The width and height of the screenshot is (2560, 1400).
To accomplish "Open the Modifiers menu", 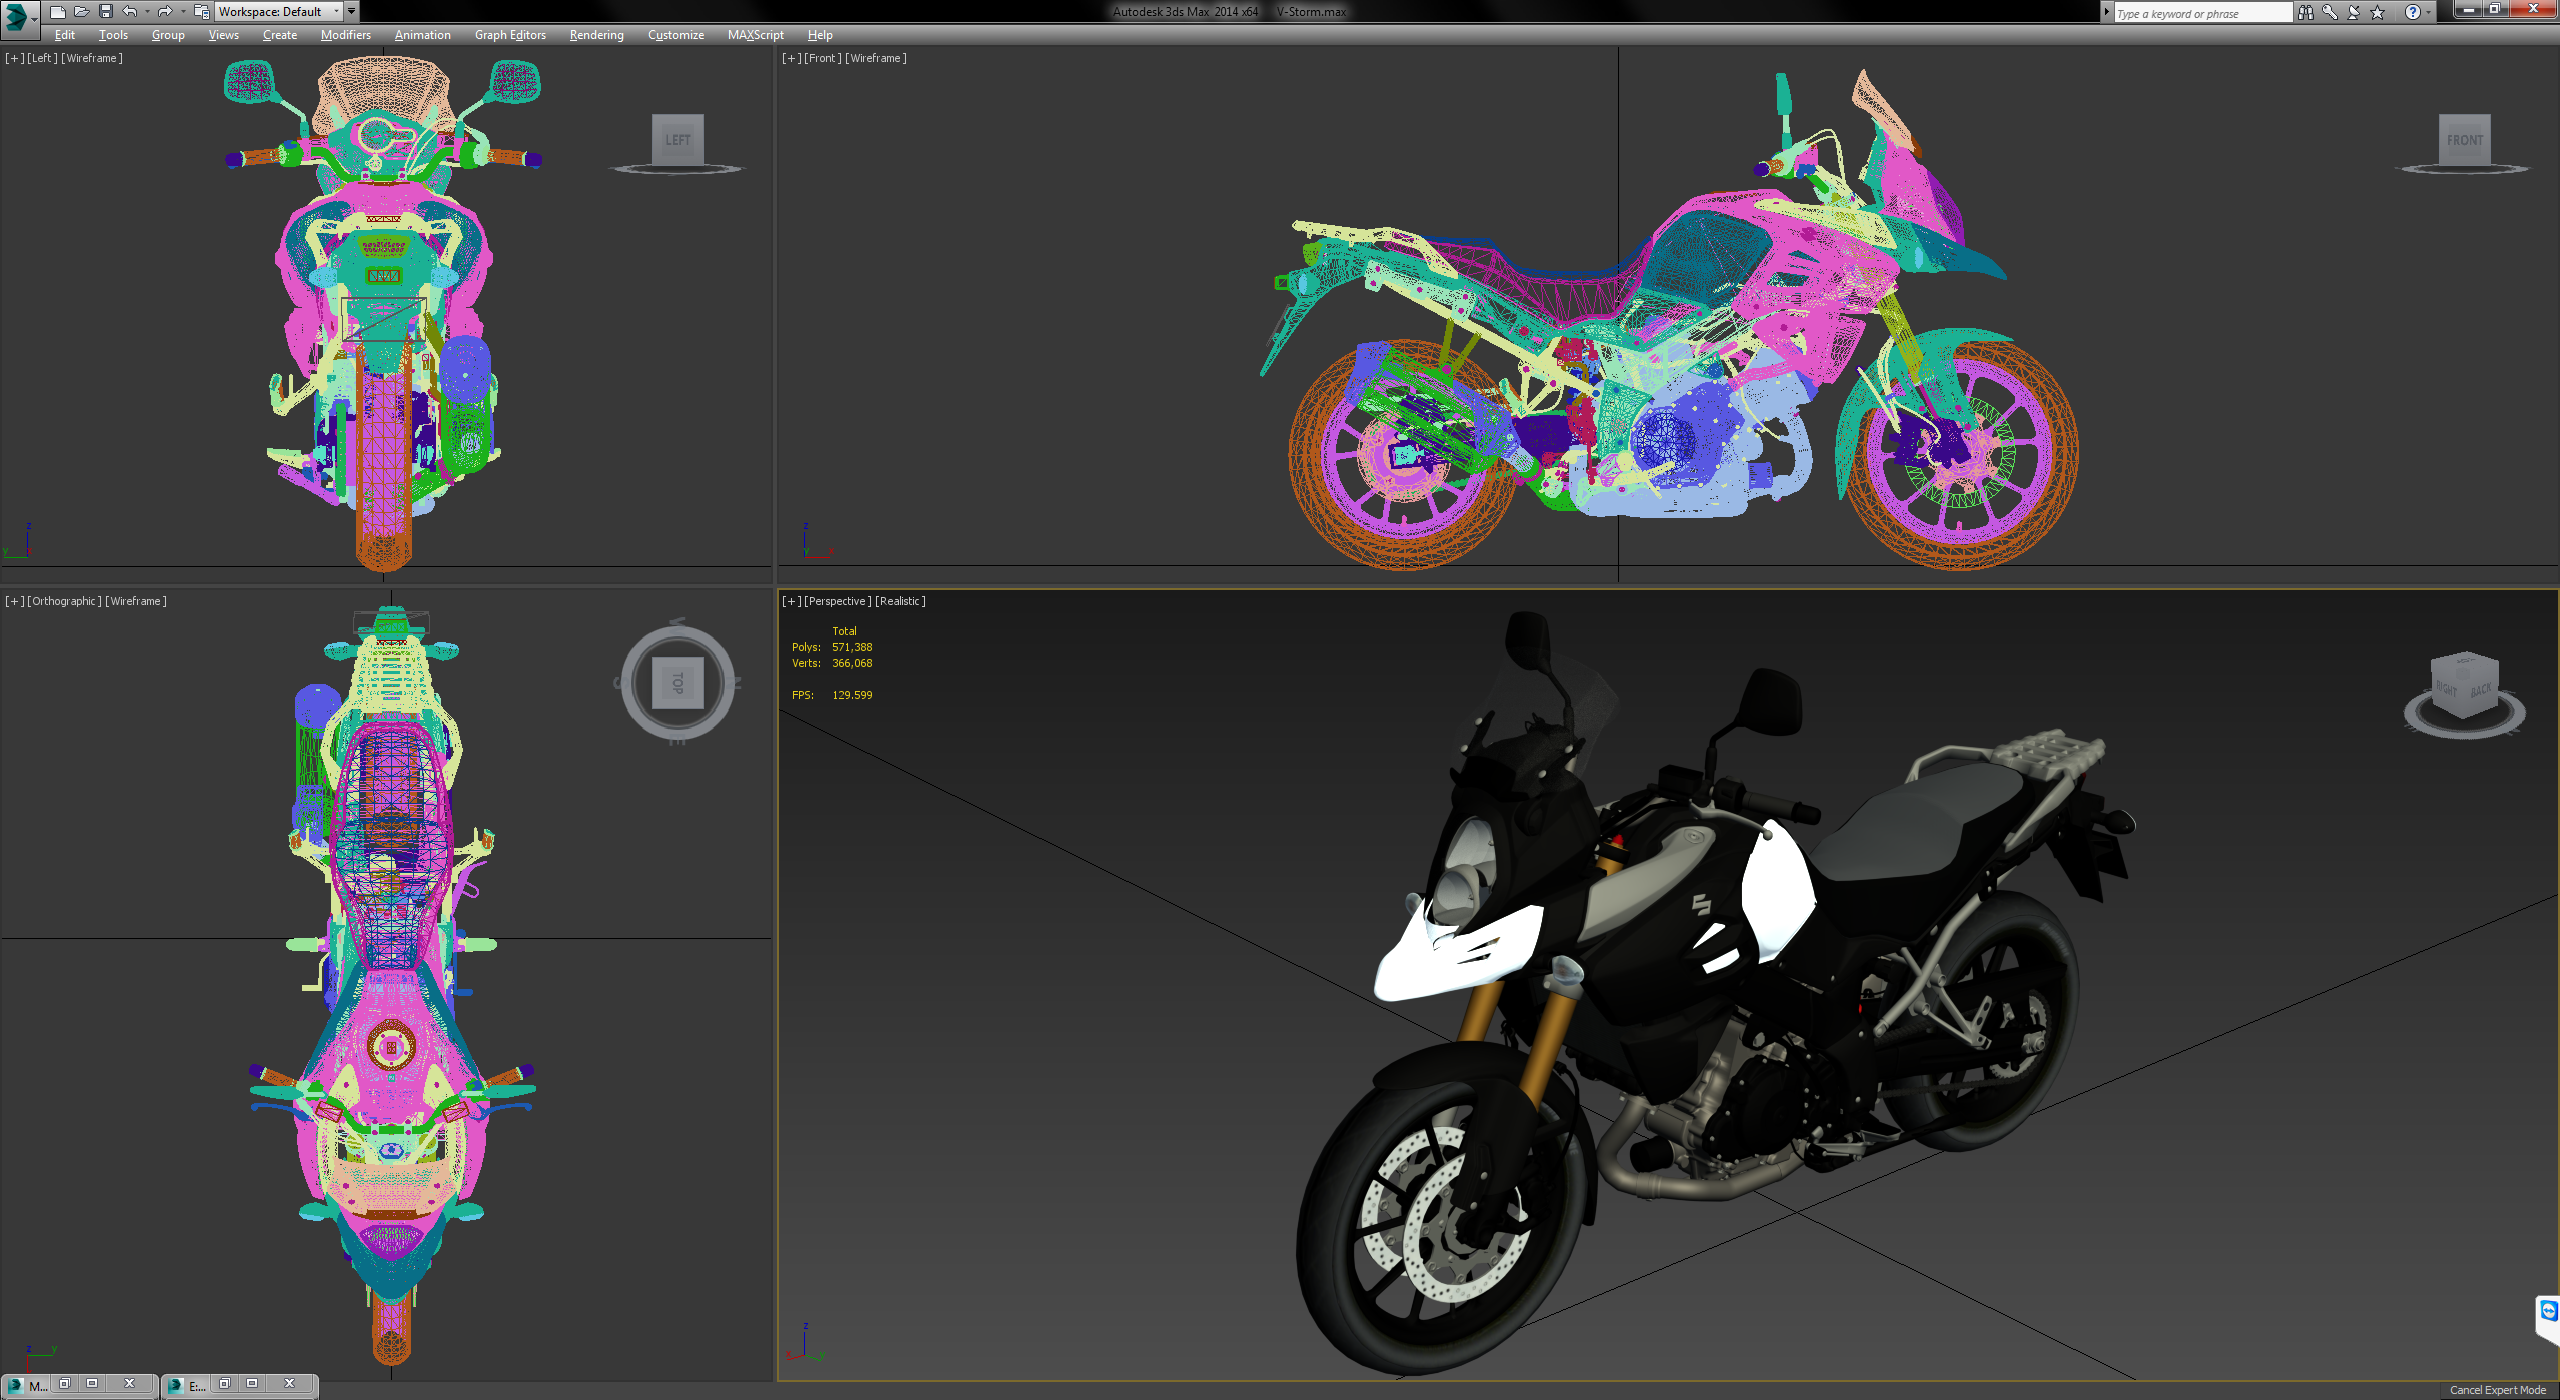I will (x=346, y=35).
